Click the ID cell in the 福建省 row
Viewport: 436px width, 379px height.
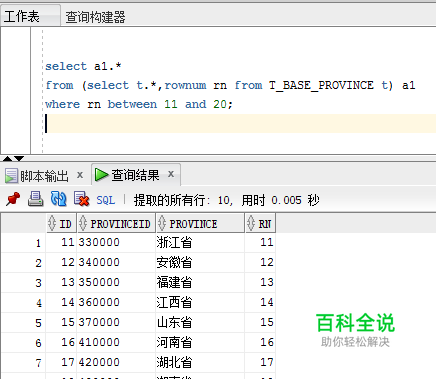click(61, 282)
